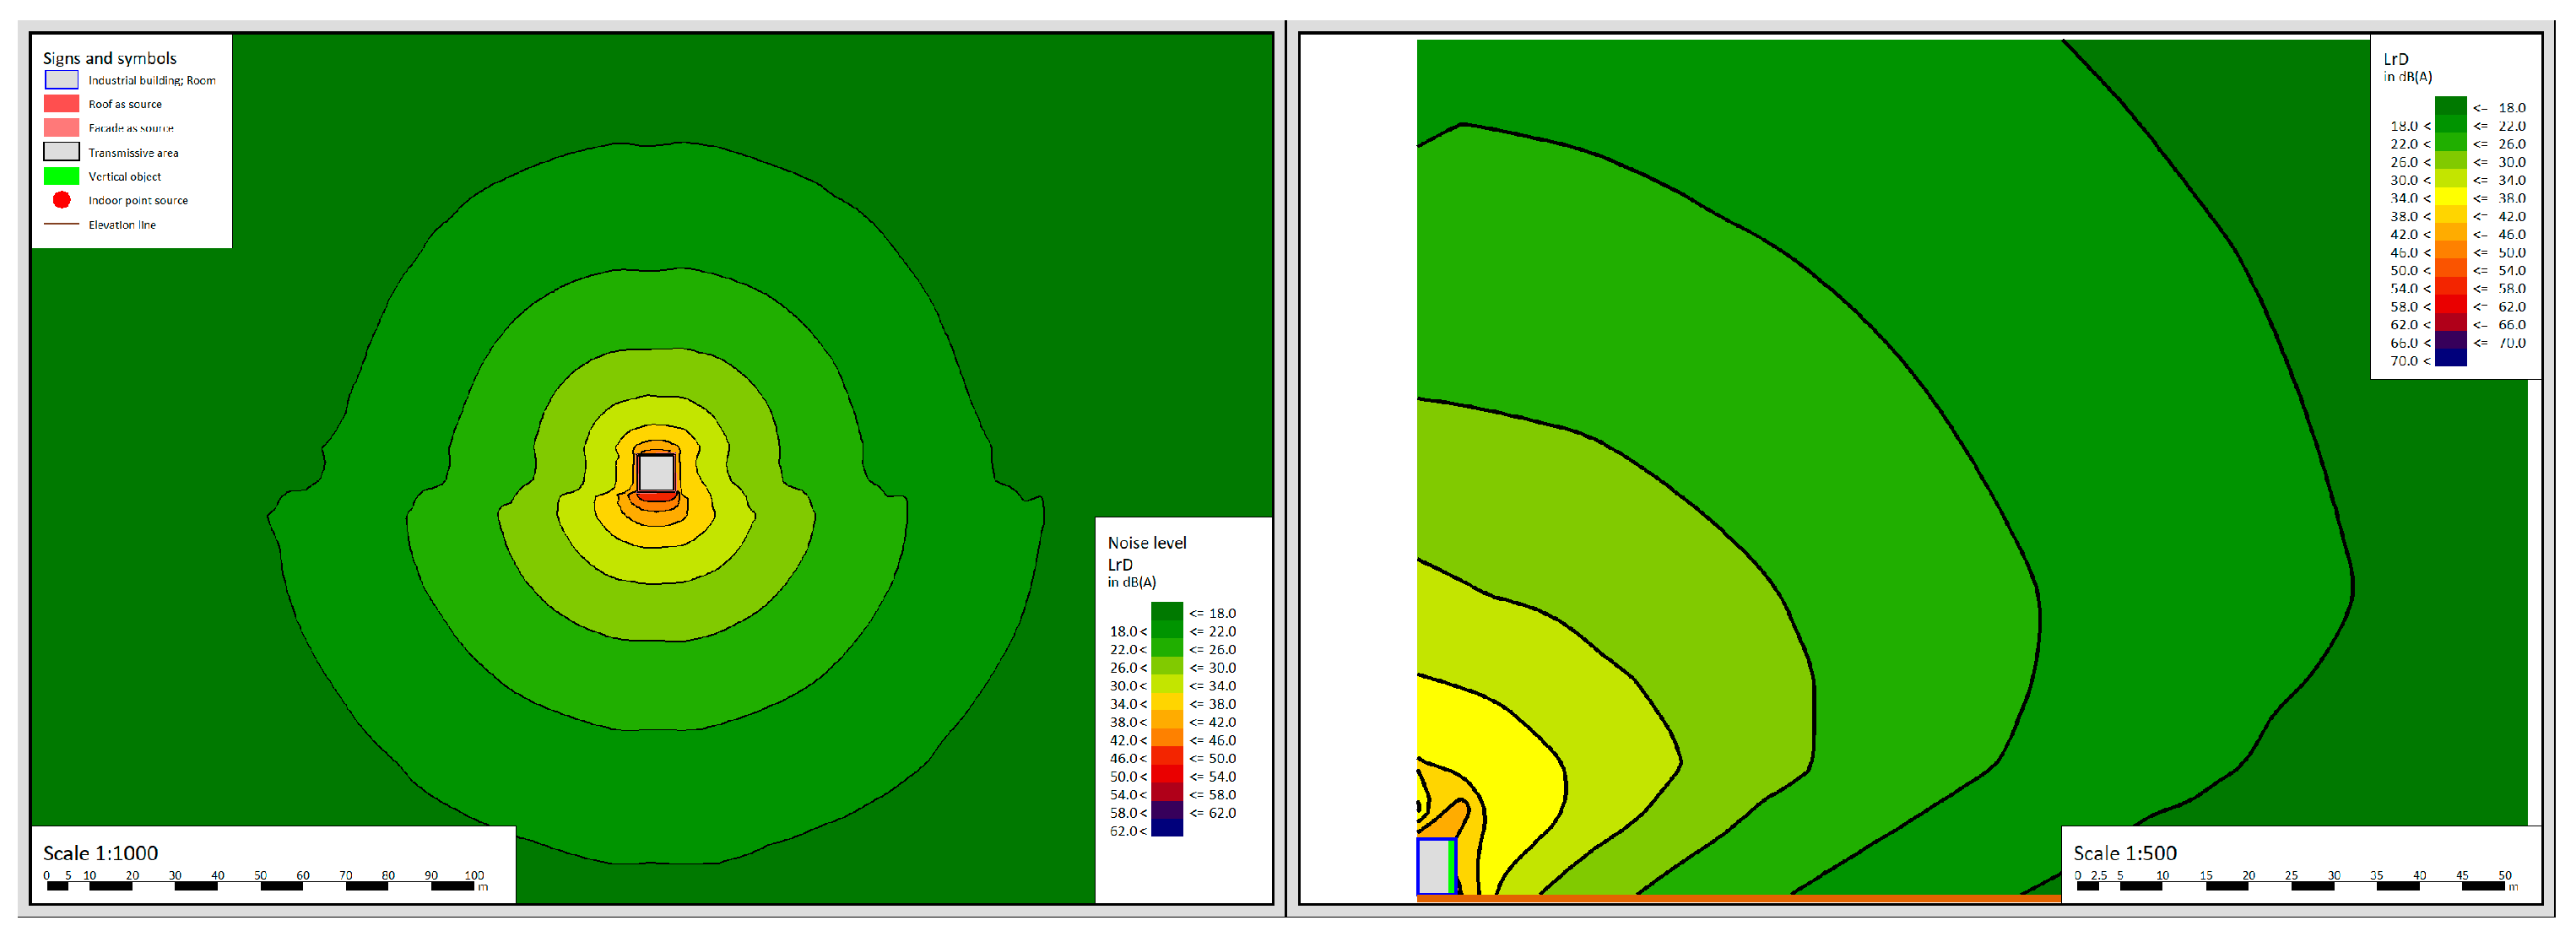The width and height of the screenshot is (2576, 942).
Task: Click the Scale 1:1000 label
Action: pyautogui.click(x=100, y=853)
